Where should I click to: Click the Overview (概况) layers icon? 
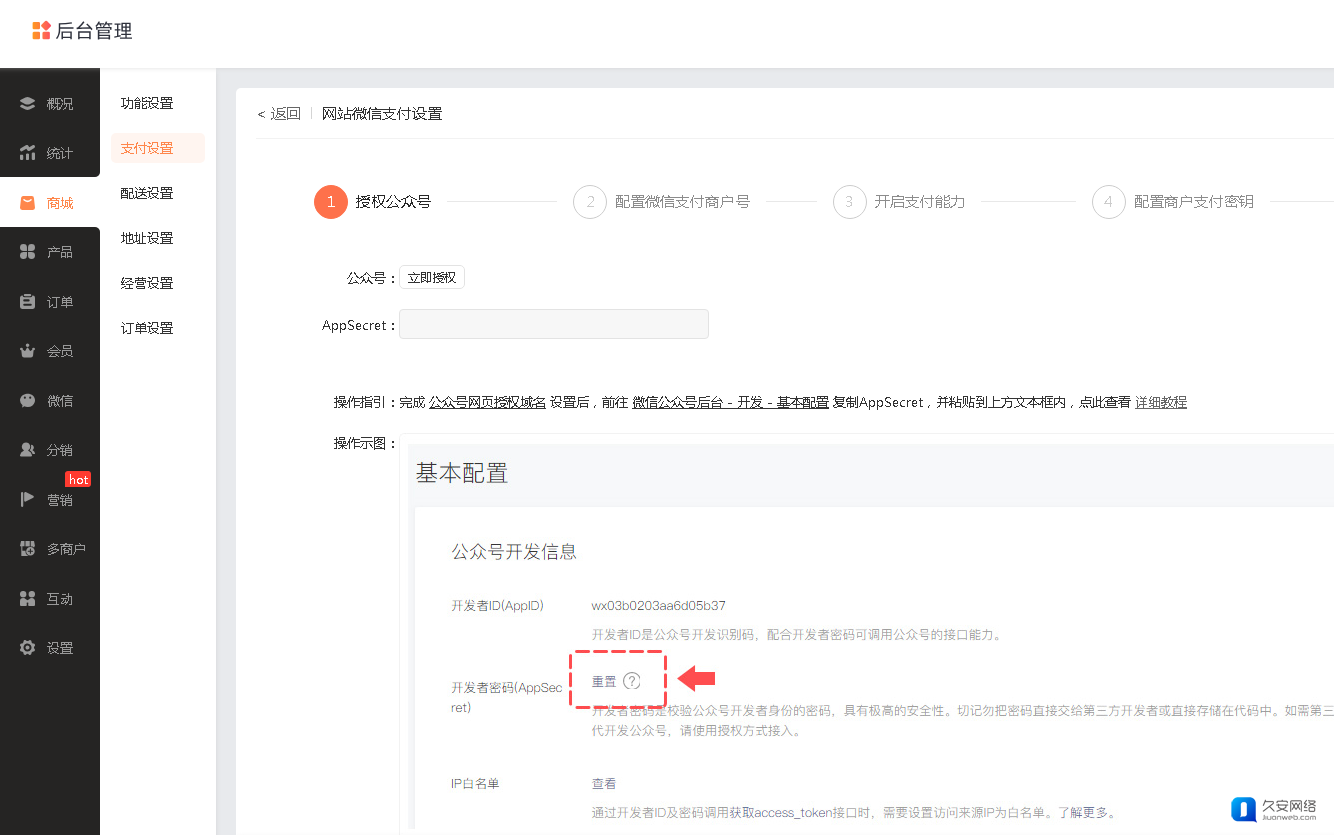[x=28, y=104]
